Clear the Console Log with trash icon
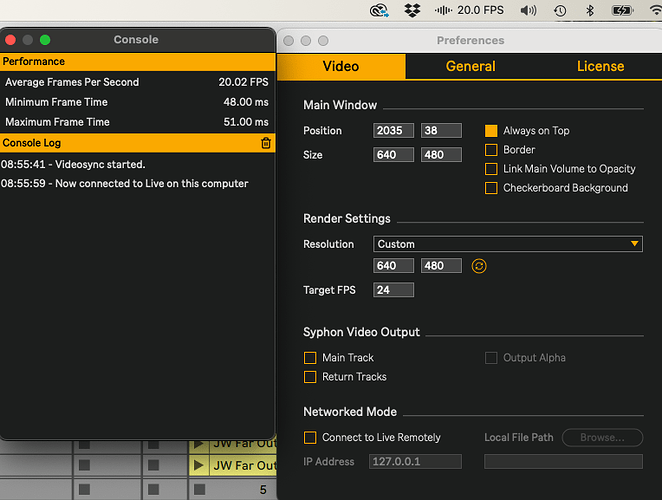662x500 pixels. [x=266, y=143]
